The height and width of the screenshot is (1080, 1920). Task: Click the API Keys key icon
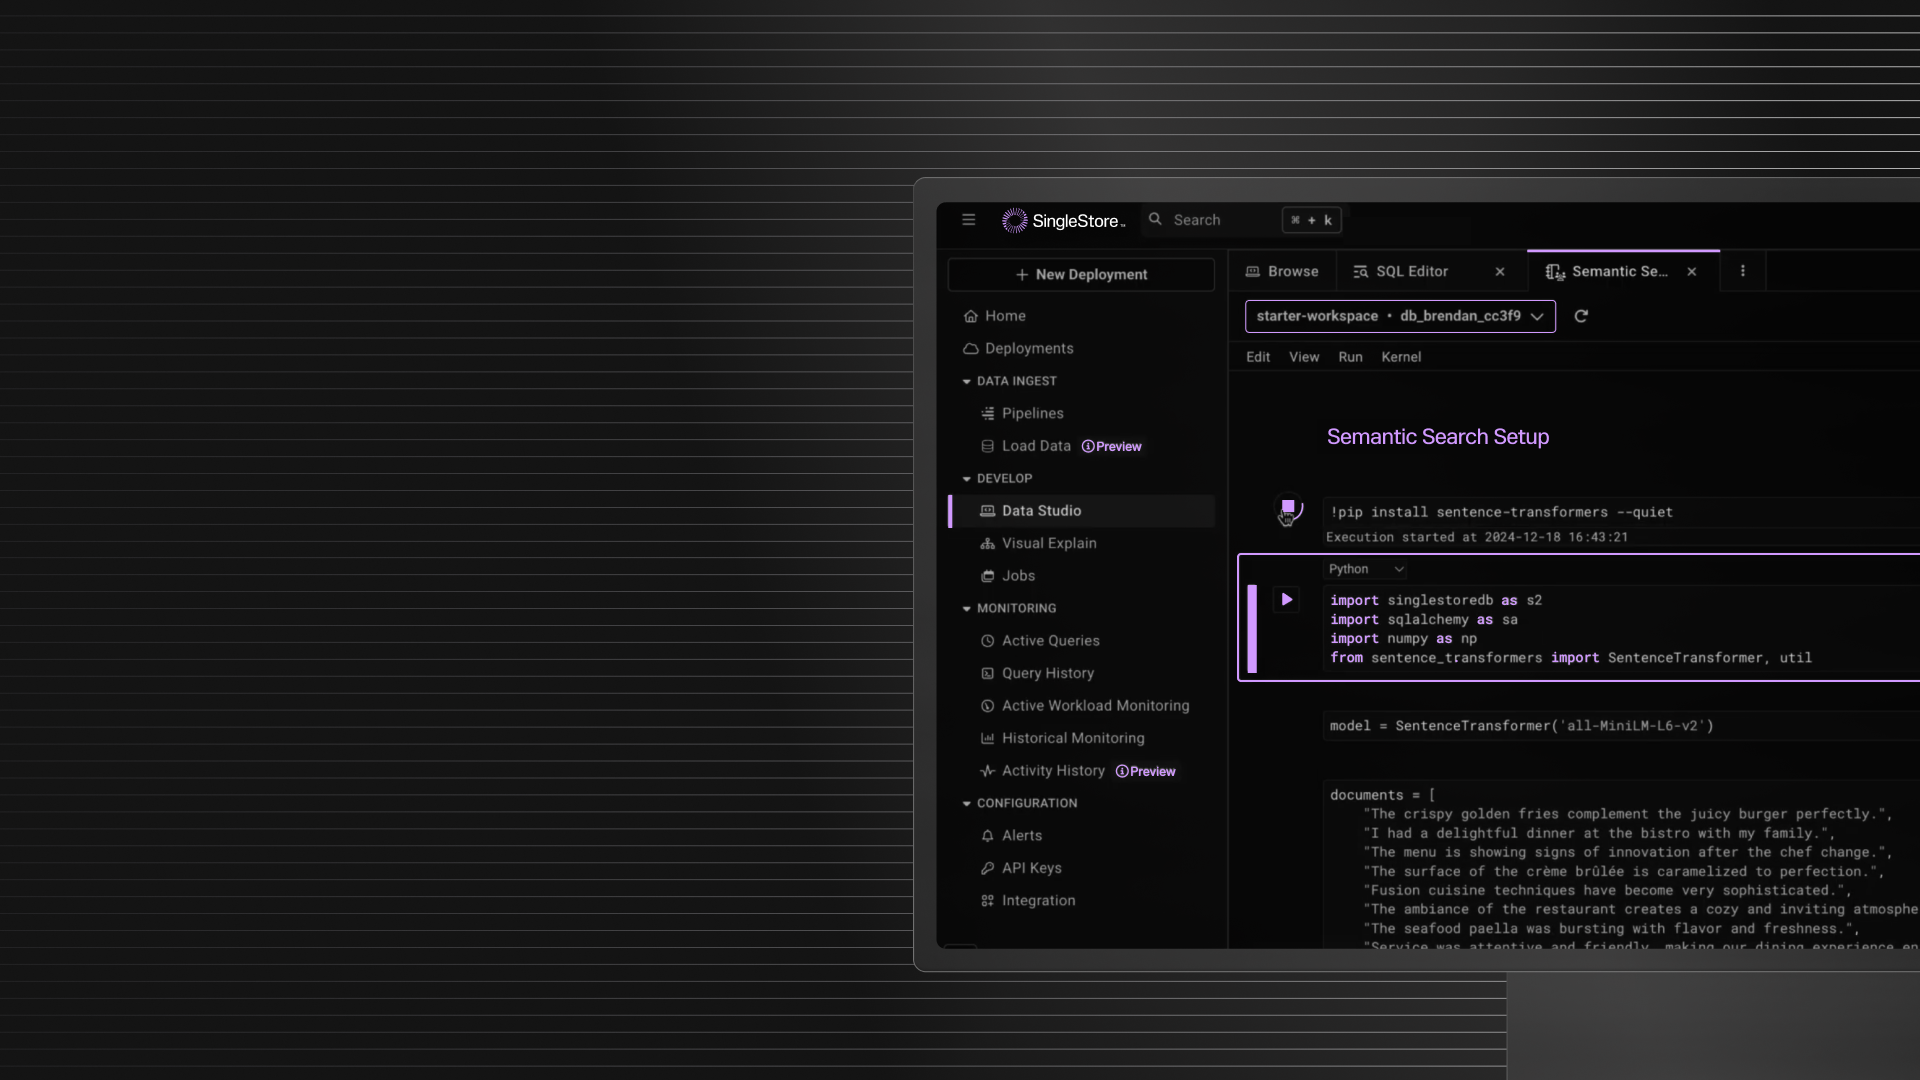[987, 869]
